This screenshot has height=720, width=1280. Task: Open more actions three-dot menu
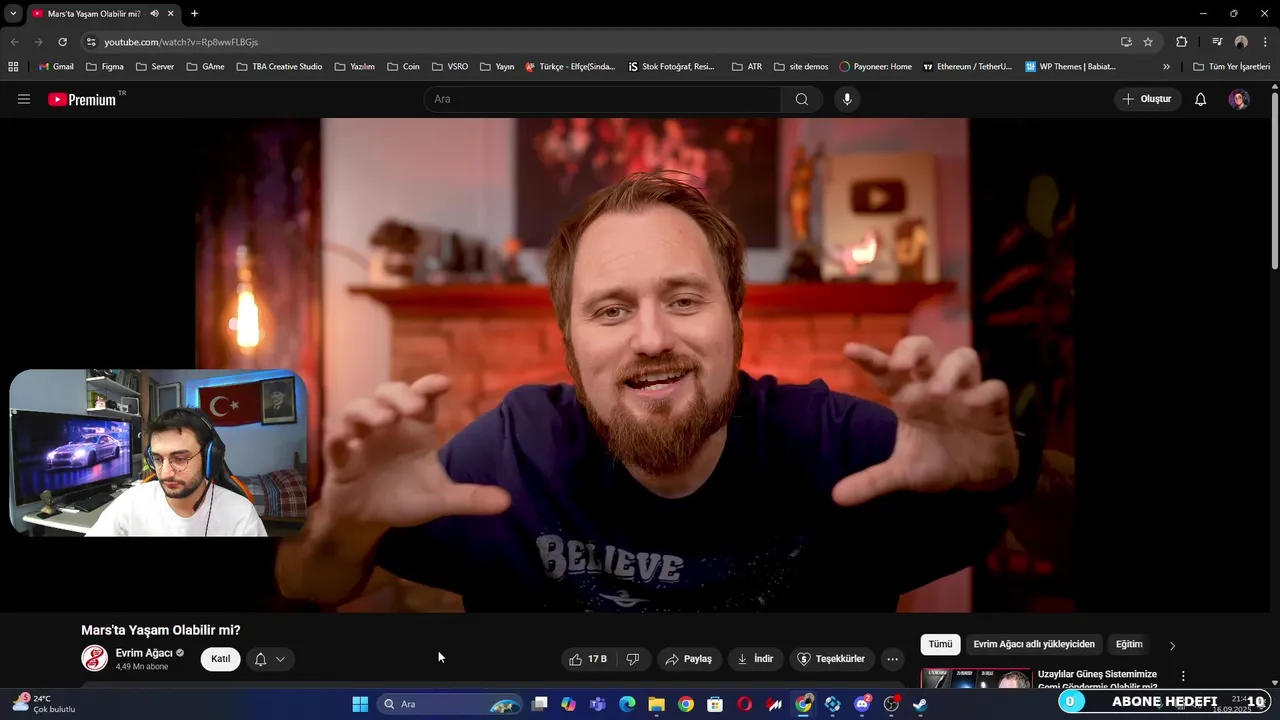click(x=892, y=659)
